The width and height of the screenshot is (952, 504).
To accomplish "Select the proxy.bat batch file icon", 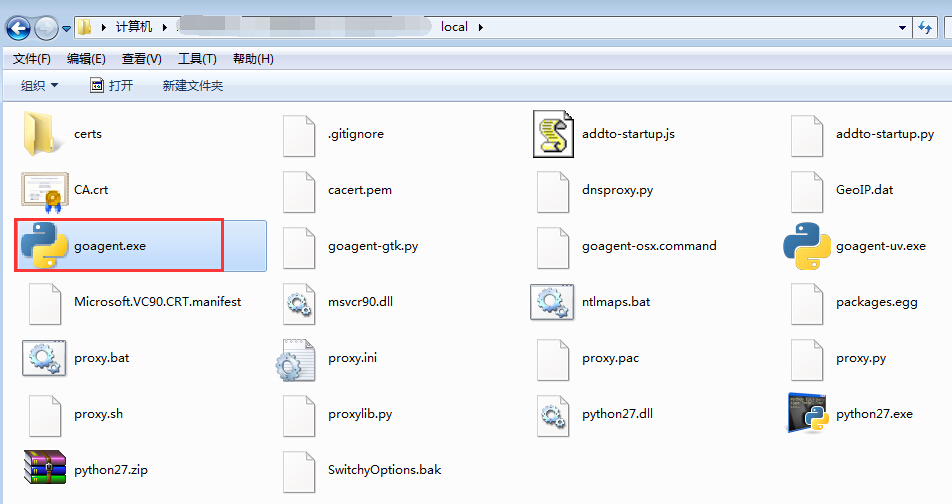I will click(44, 358).
